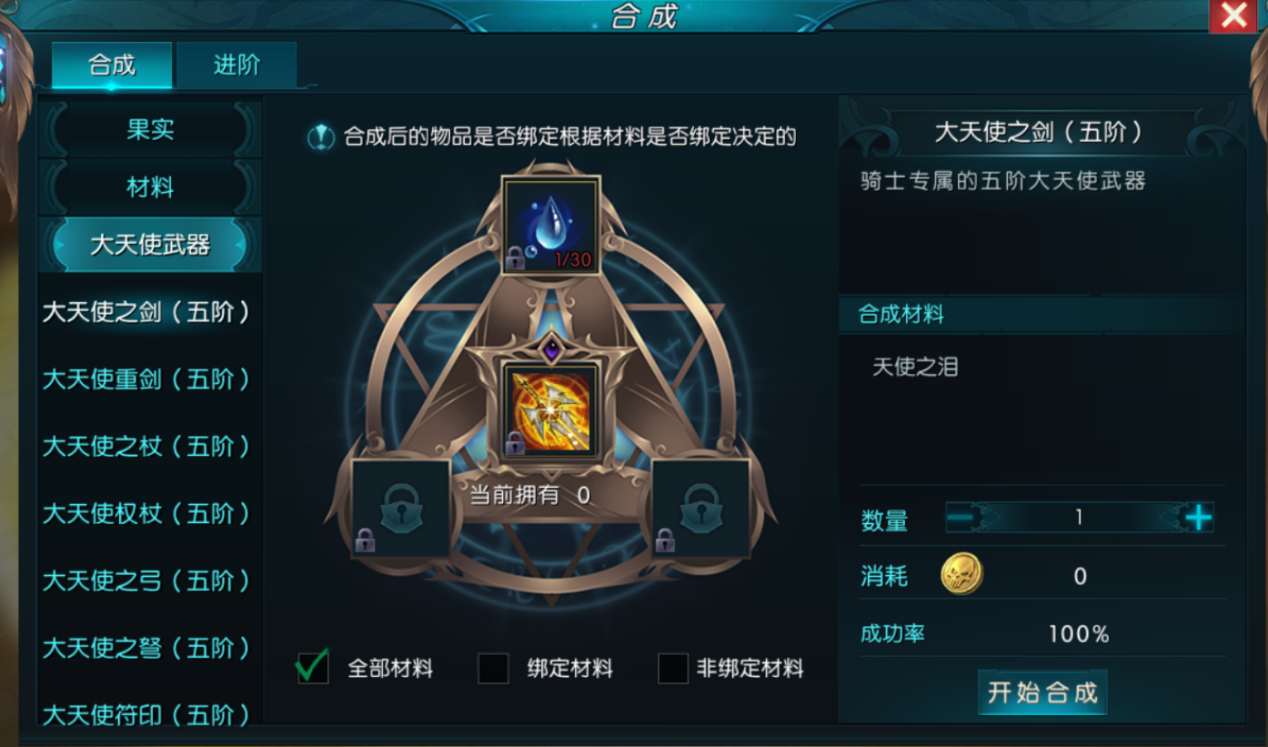Click the gold coin cost icon
Viewport: 1268px width, 747px height.
point(961,575)
